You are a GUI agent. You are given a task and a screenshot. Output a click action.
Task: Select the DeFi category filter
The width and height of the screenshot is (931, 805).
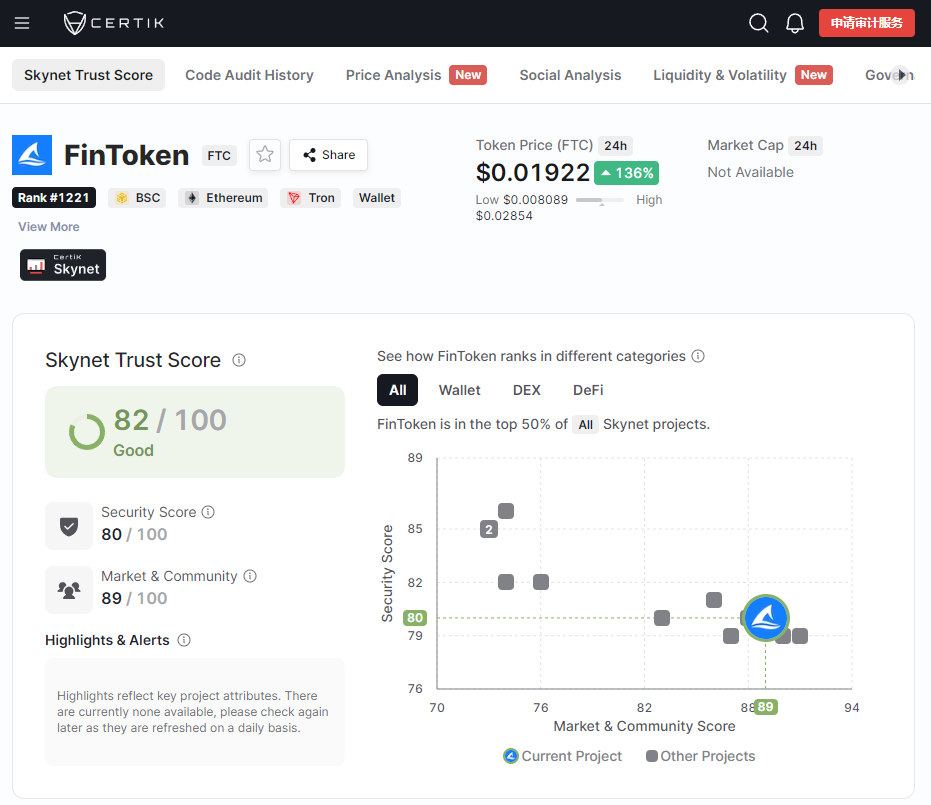[x=588, y=390]
